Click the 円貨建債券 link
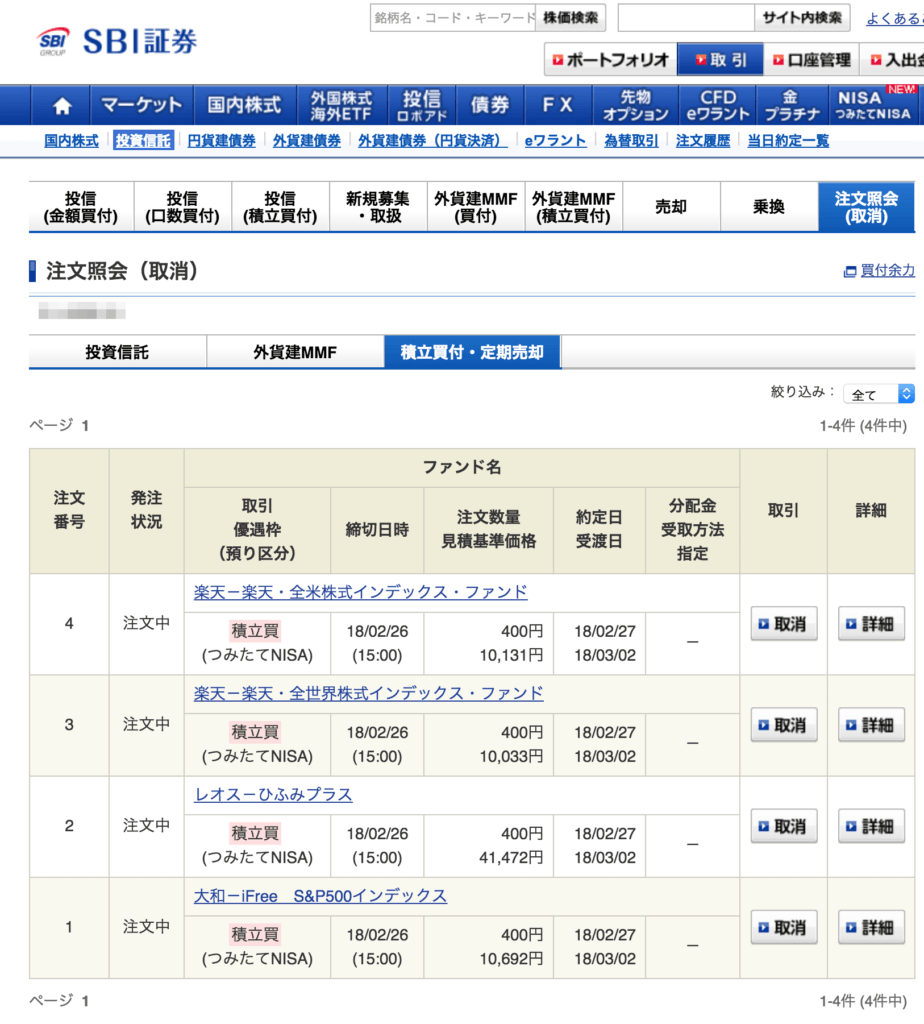 click(221, 141)
